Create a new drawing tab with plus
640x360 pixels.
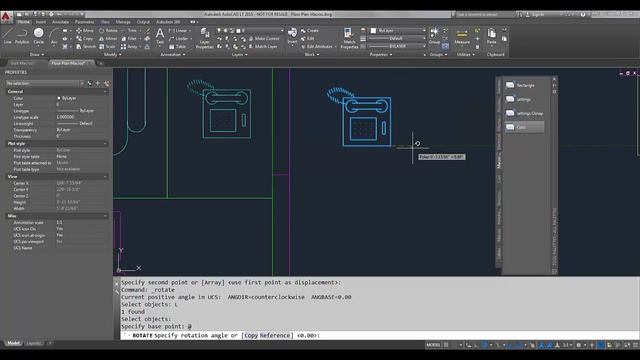tap(101, 63)
